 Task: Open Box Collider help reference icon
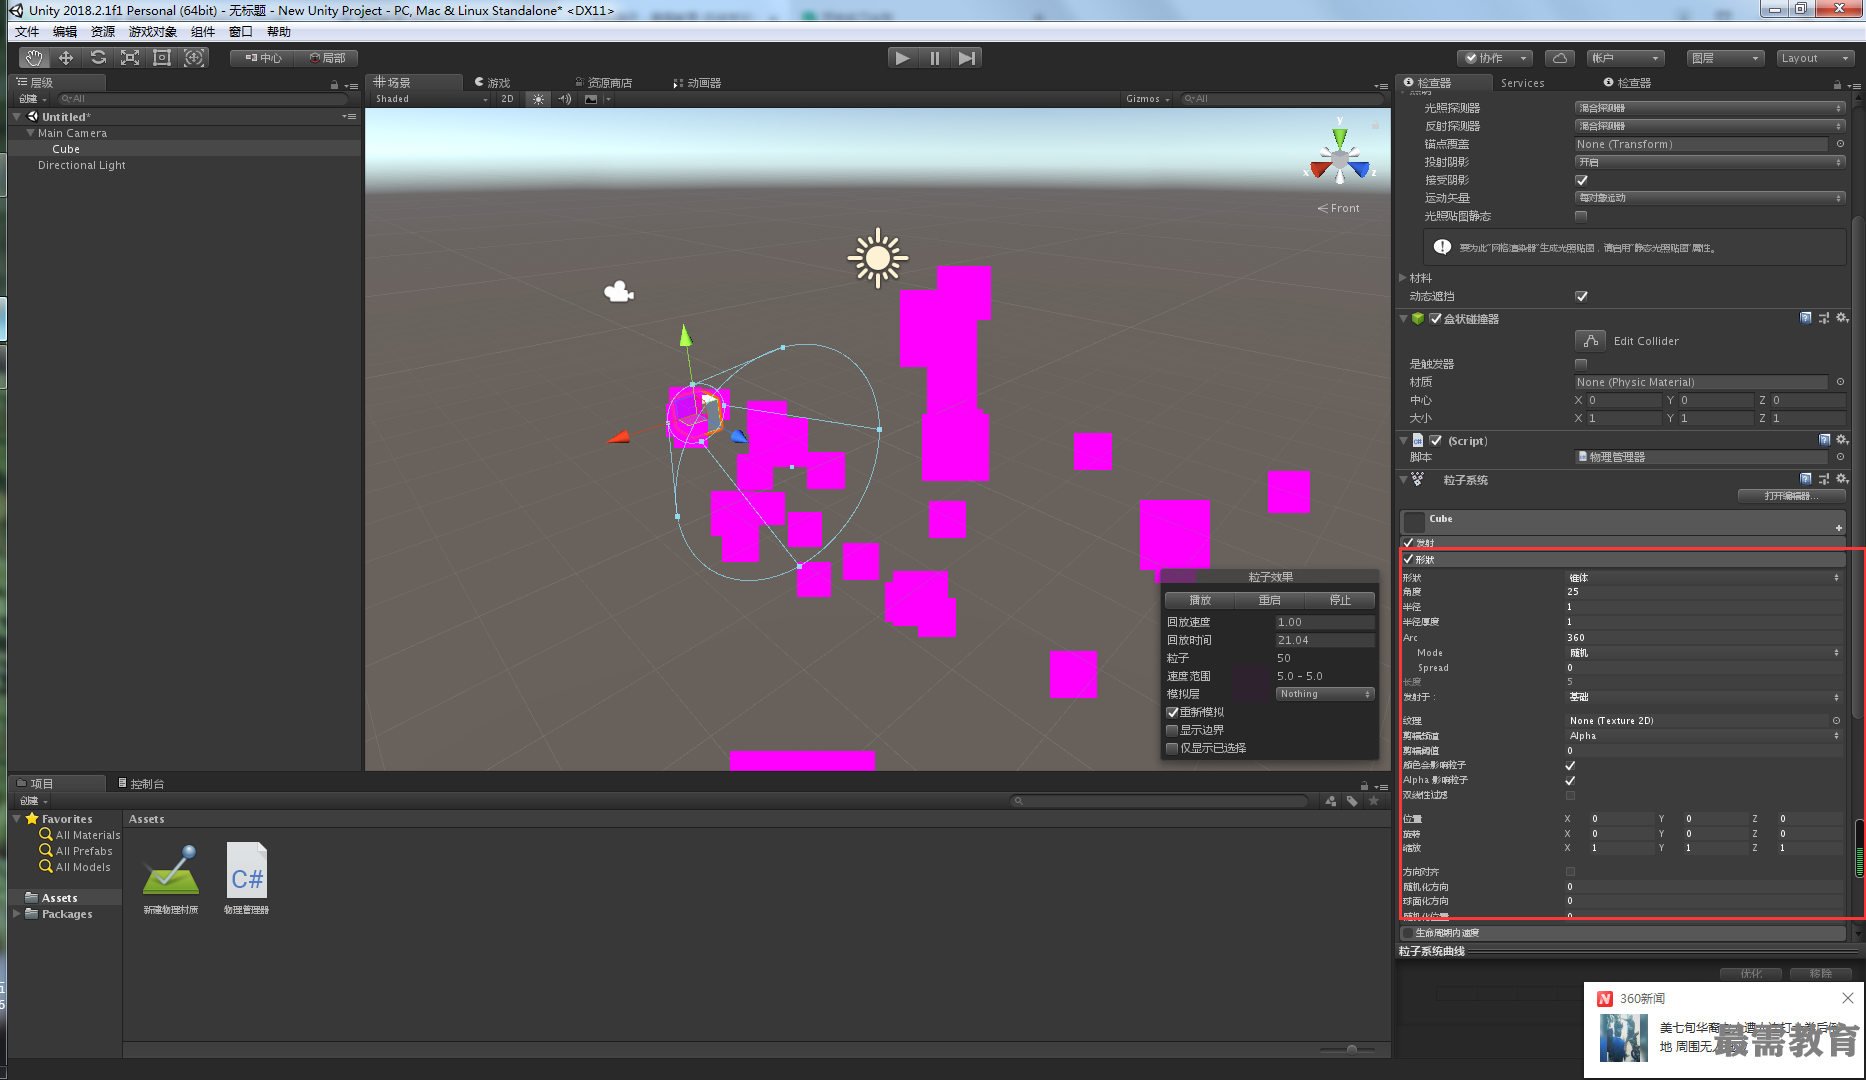(1806, 318)
